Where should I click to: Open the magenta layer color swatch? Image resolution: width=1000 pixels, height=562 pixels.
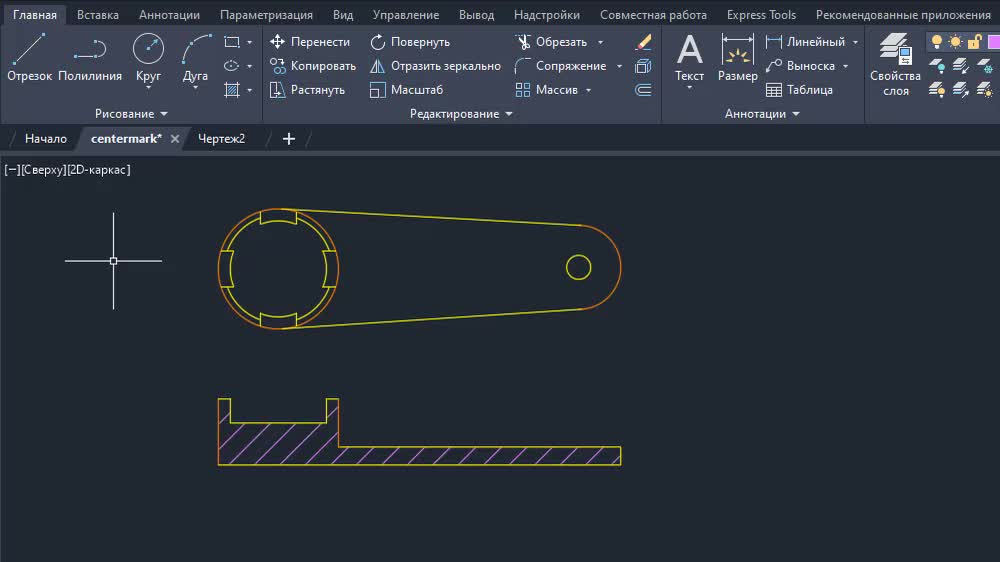(x=994, y=42)
